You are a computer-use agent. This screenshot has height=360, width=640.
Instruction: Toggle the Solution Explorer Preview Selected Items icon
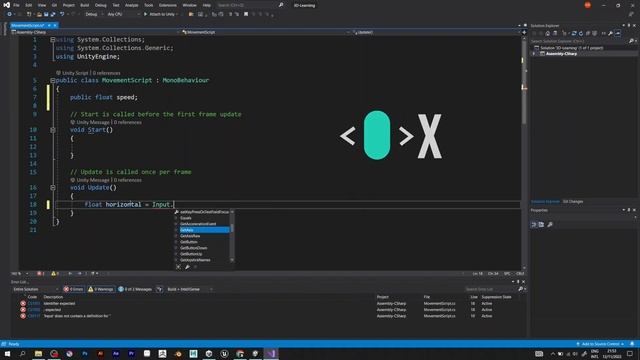(x=618, y=33)
